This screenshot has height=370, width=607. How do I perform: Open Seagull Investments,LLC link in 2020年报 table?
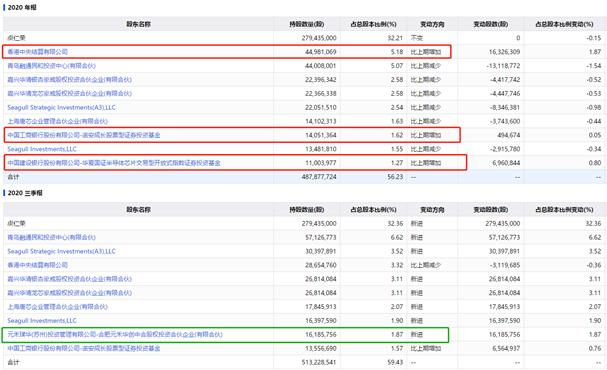(x=42, y=149)
